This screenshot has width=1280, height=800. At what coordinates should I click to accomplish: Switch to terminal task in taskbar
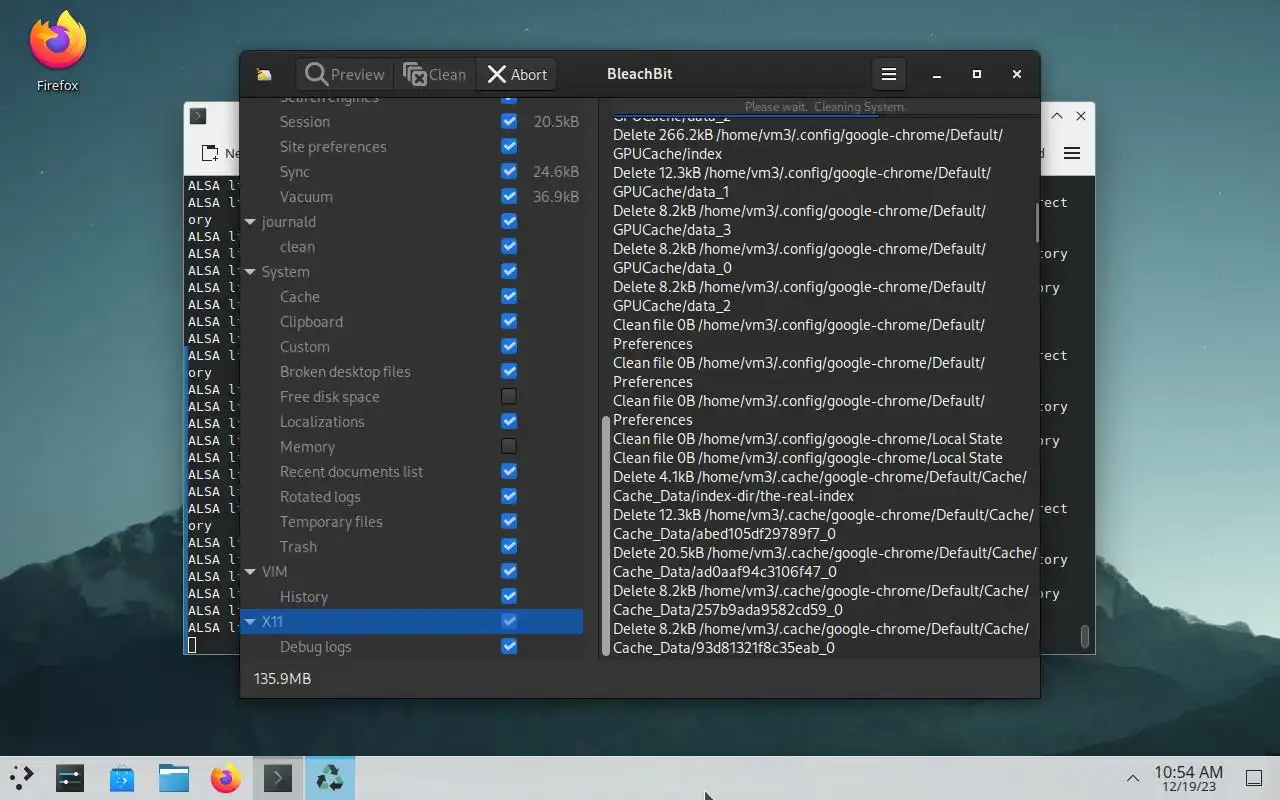pos(277,777)
